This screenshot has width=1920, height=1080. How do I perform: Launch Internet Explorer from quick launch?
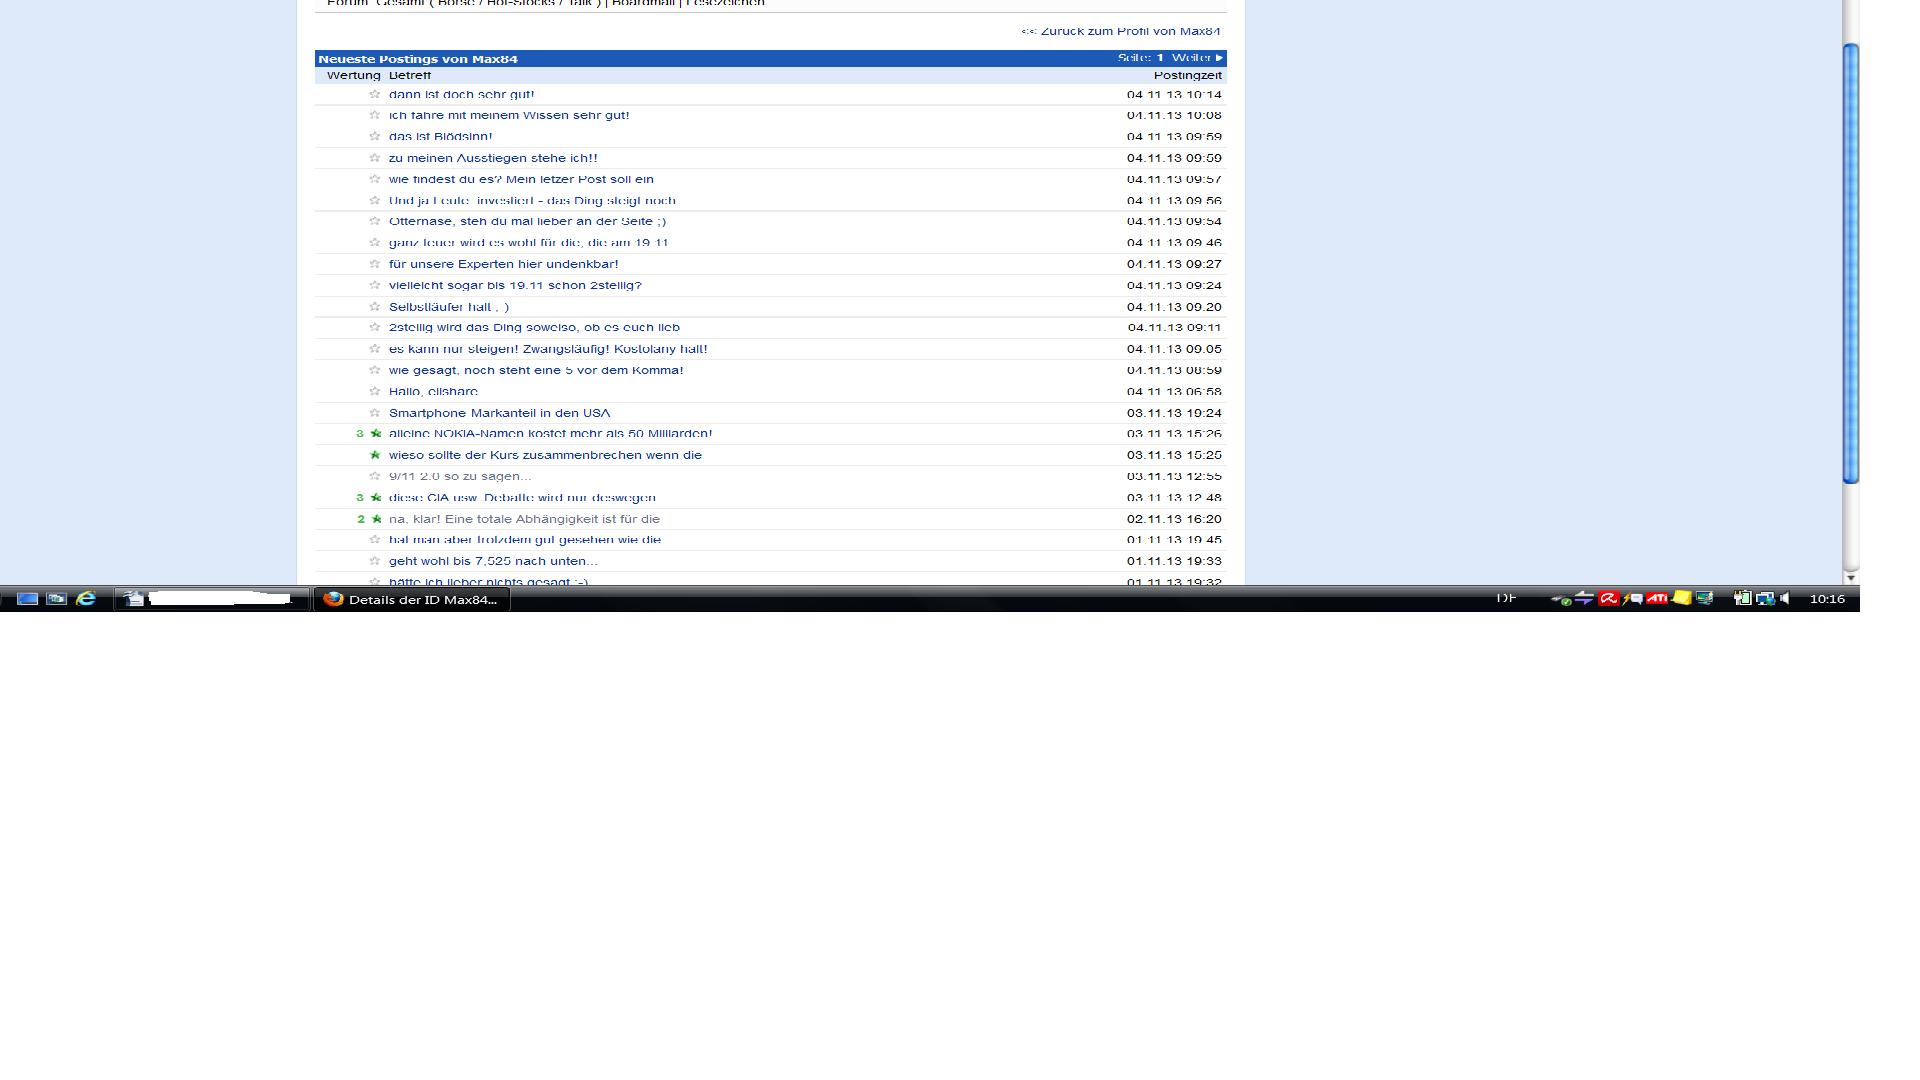tap(86, 598)
